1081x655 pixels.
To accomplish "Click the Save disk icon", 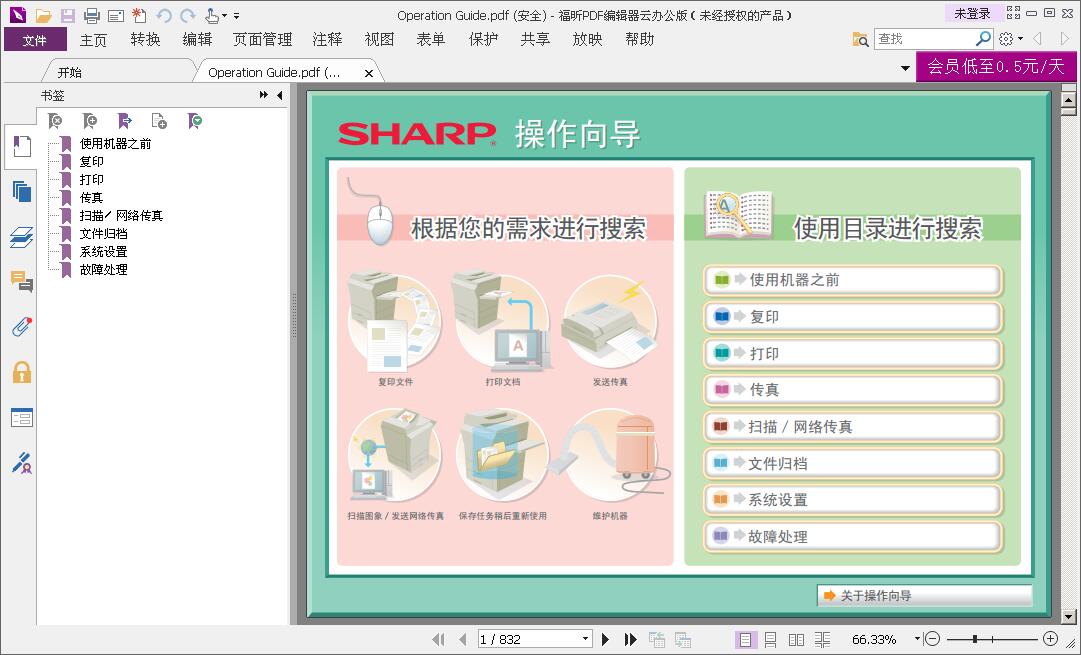I will [67, 15].
